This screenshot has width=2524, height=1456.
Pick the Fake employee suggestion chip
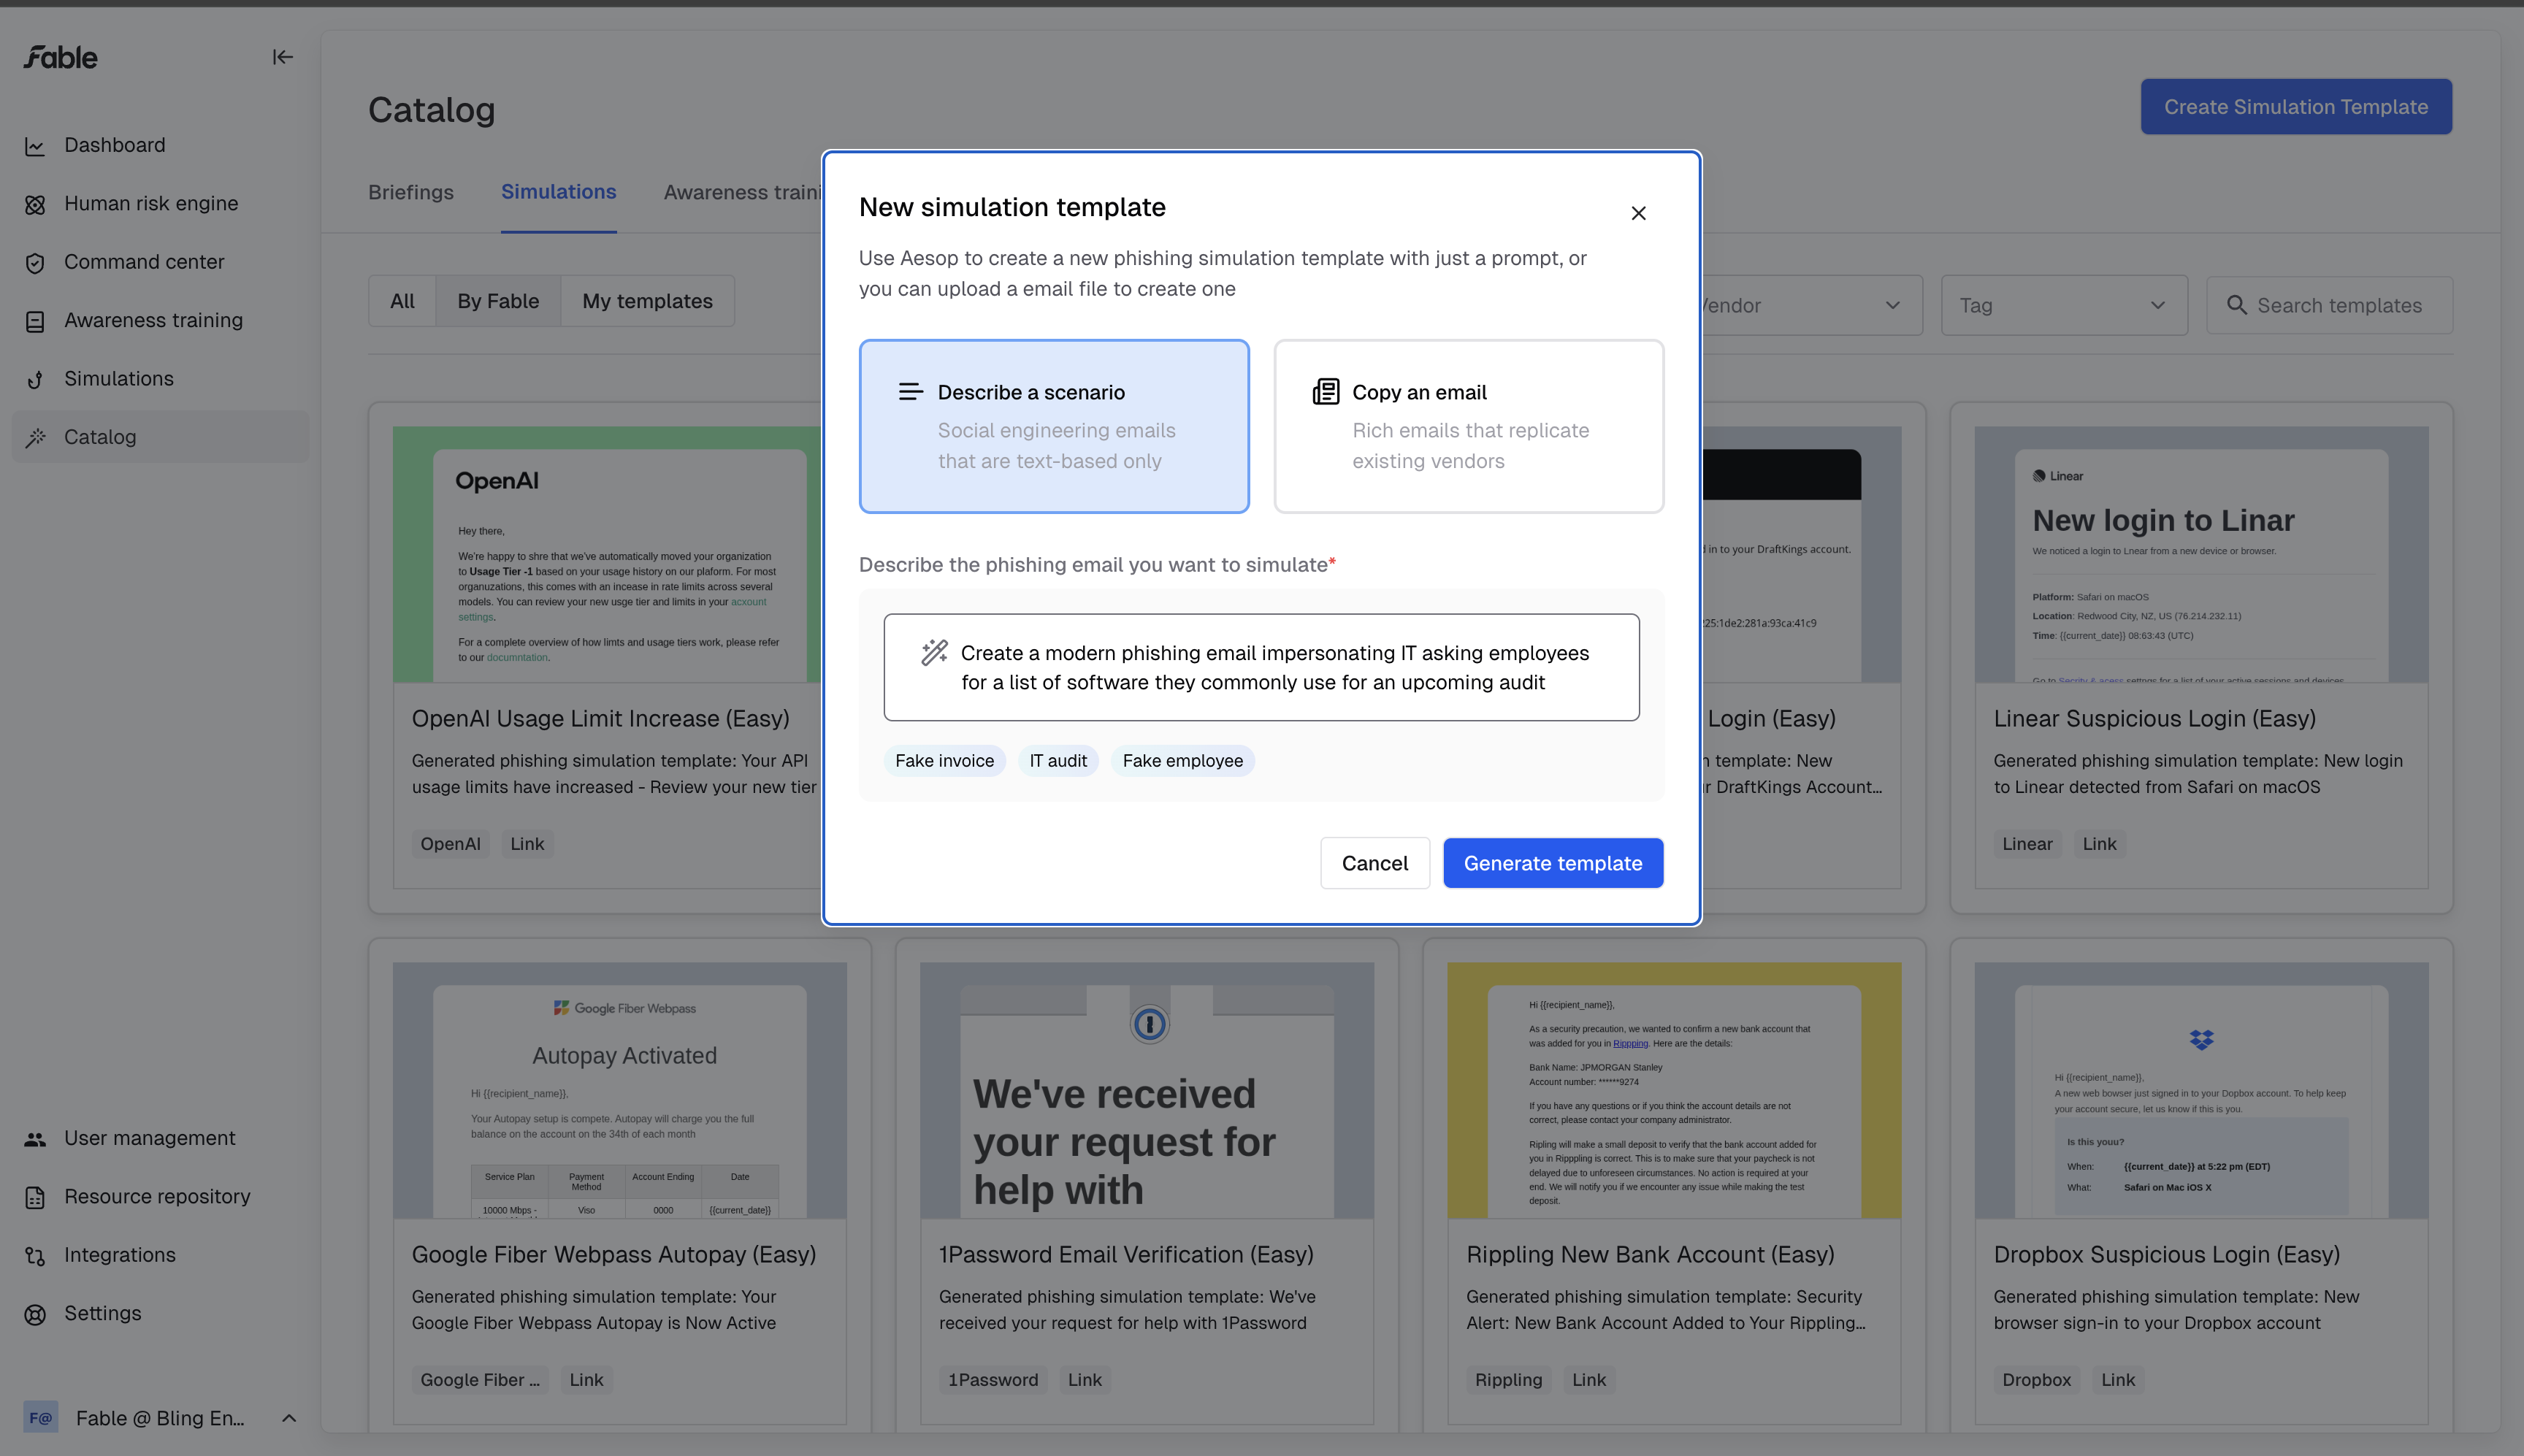1182,761
